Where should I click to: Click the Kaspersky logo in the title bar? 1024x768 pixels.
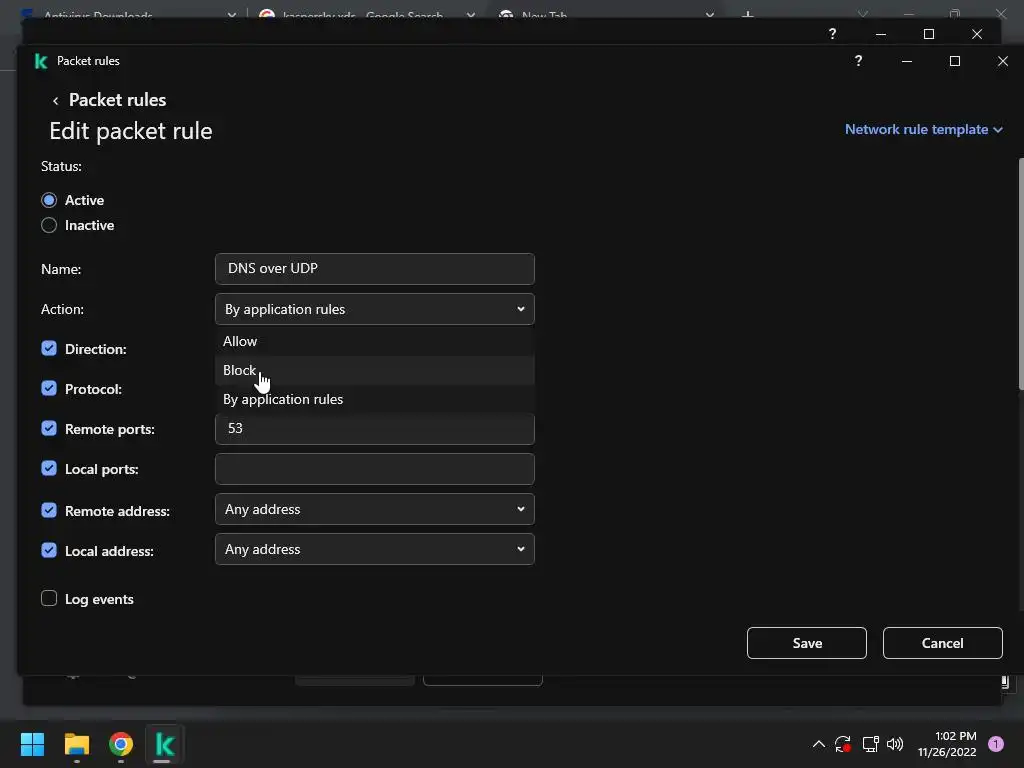point(40,61)
